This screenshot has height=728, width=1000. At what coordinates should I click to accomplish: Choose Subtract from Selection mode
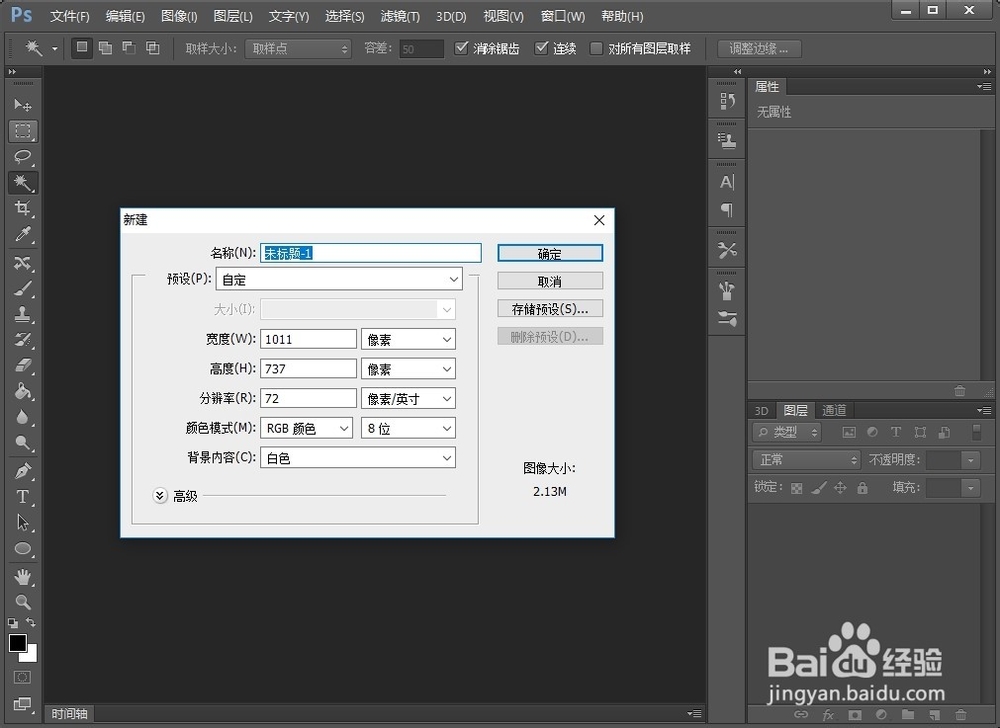click(x=129, y=48)
